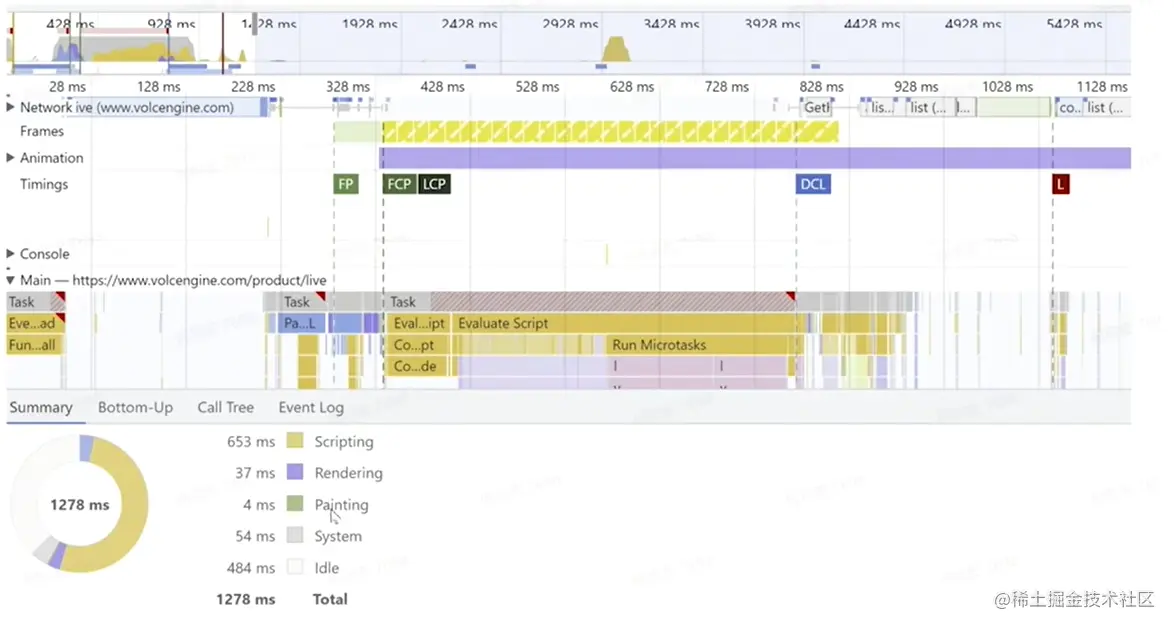This screenshot has height=629, width=1174.
Task: Collapse the Main thread track
Action: tap(10, 280)
